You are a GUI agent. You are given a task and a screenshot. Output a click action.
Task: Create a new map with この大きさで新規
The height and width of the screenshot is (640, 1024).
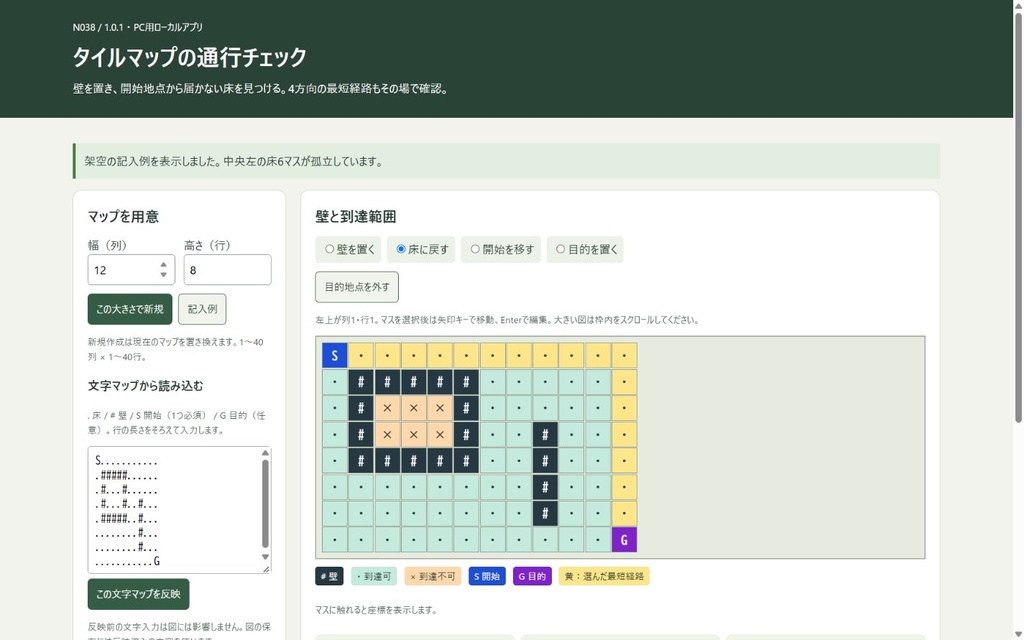pos(130,310)
